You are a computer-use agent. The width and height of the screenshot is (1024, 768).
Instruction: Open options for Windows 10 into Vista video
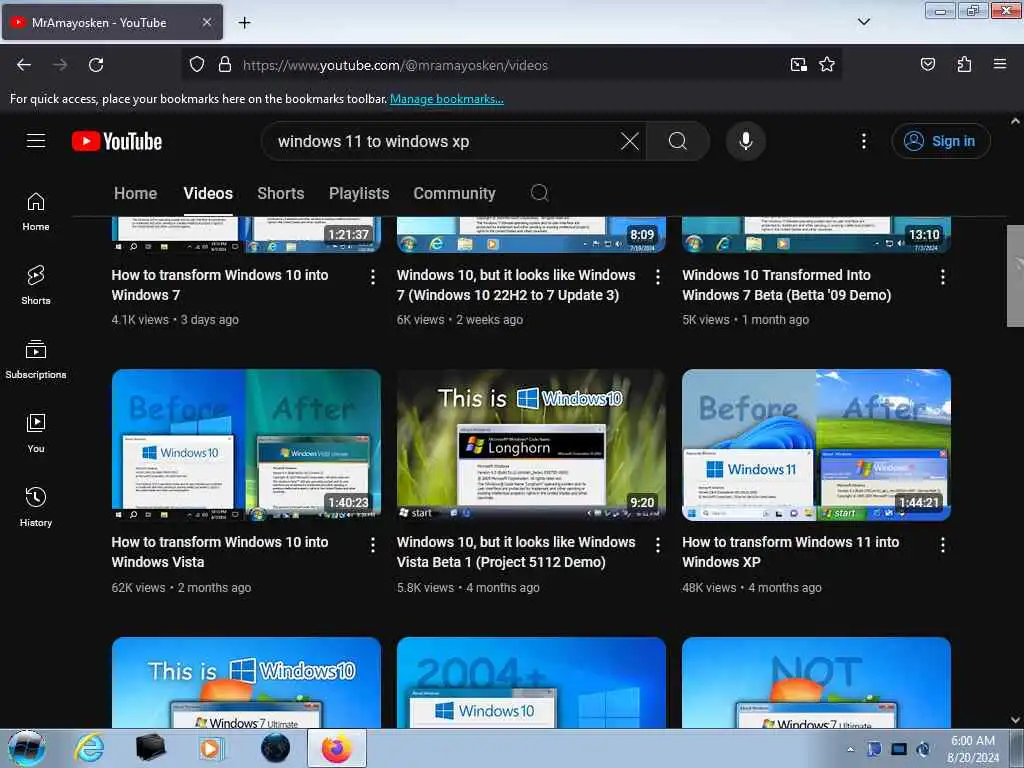coord(373,545)
